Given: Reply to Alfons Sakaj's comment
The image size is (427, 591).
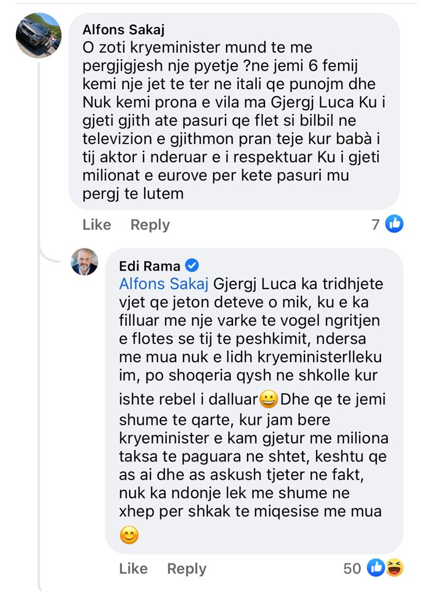Looking at the screenshot, I should click(x=150, y=225).
